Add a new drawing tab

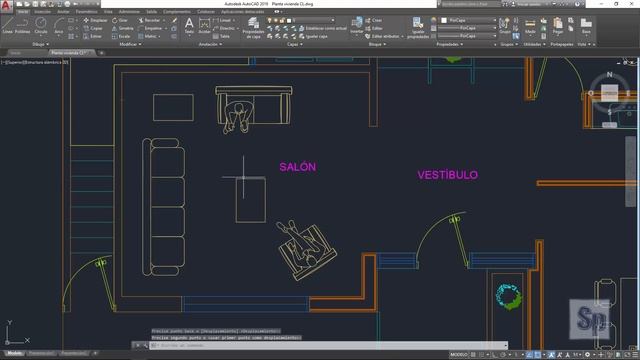tap(102, 53)
